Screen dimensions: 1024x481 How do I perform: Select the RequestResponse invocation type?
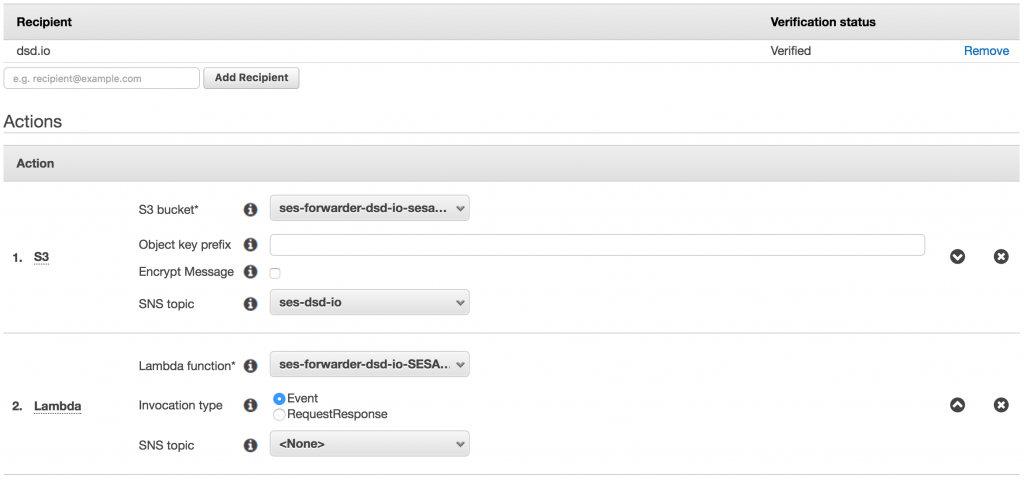[x=279, y=414]
